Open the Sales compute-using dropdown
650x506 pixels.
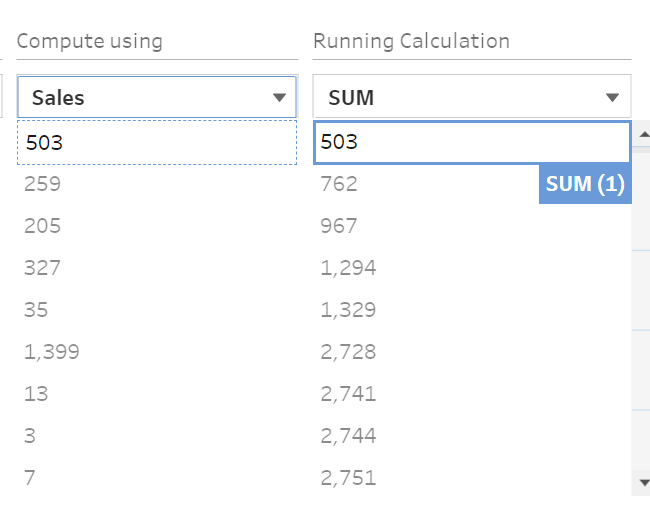point(157,97)
